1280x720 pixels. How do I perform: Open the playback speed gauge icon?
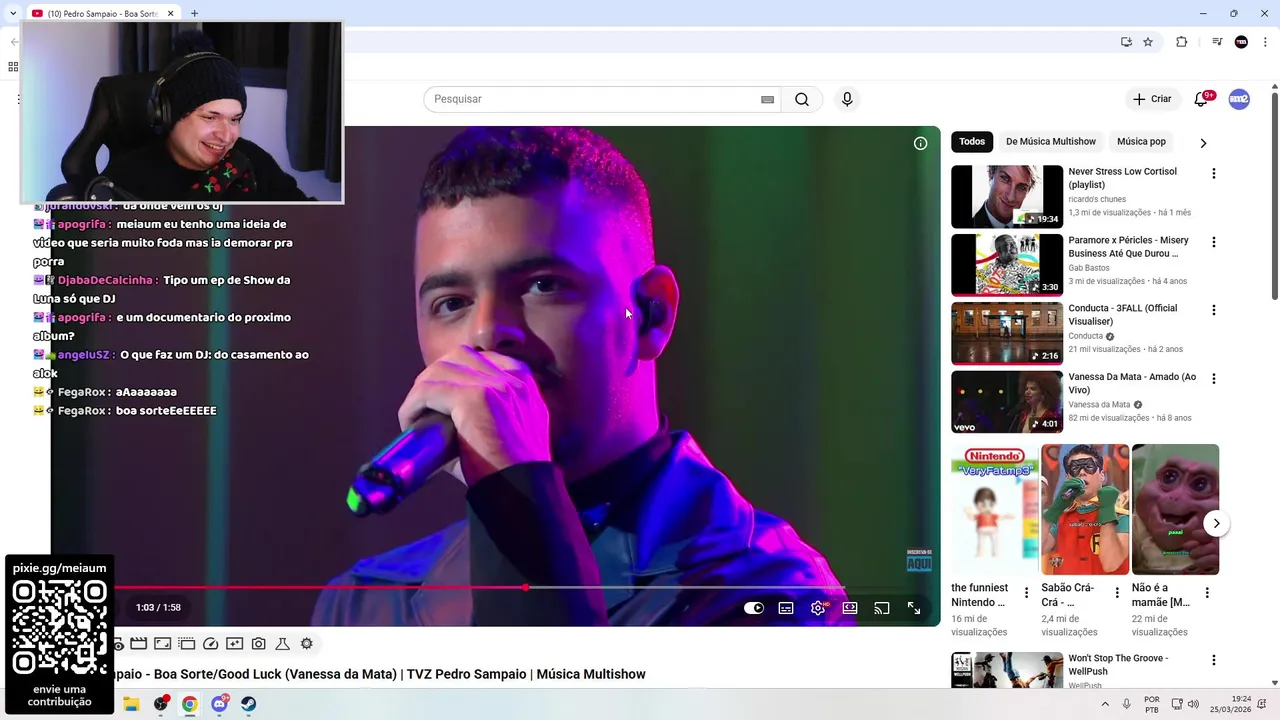tap(211, 644)
